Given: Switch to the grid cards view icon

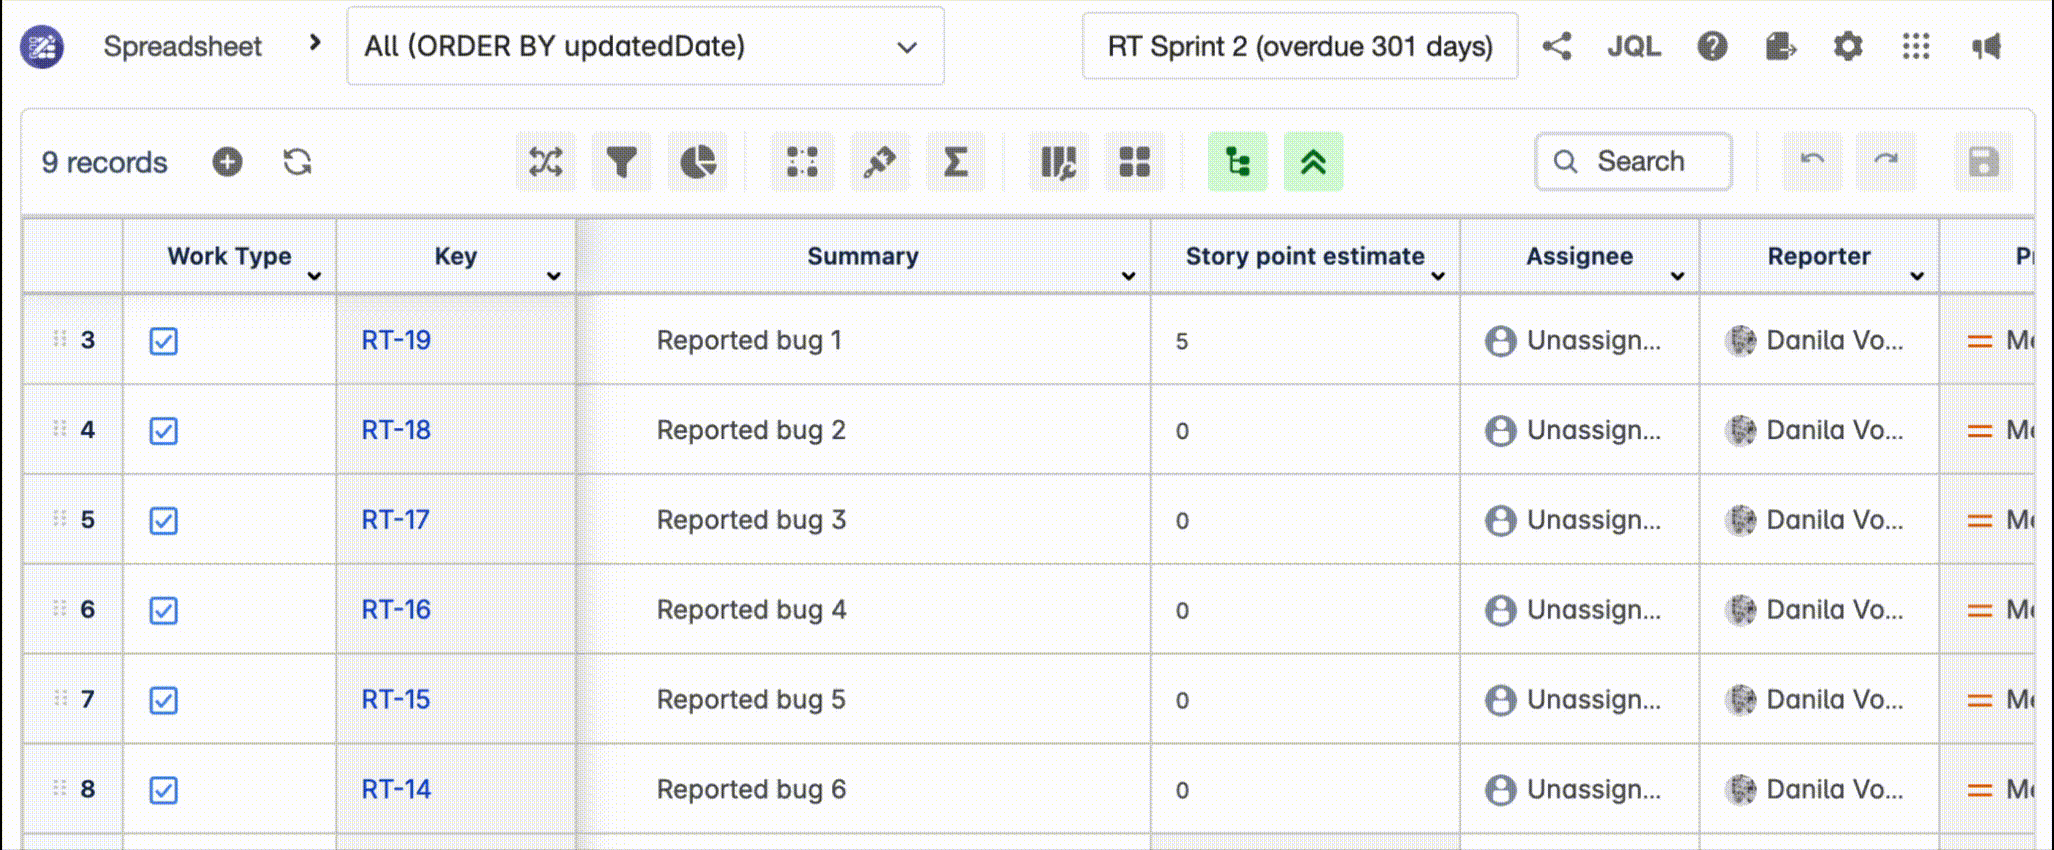Looking at the screenshot, I should click(x=1135, y=162).
